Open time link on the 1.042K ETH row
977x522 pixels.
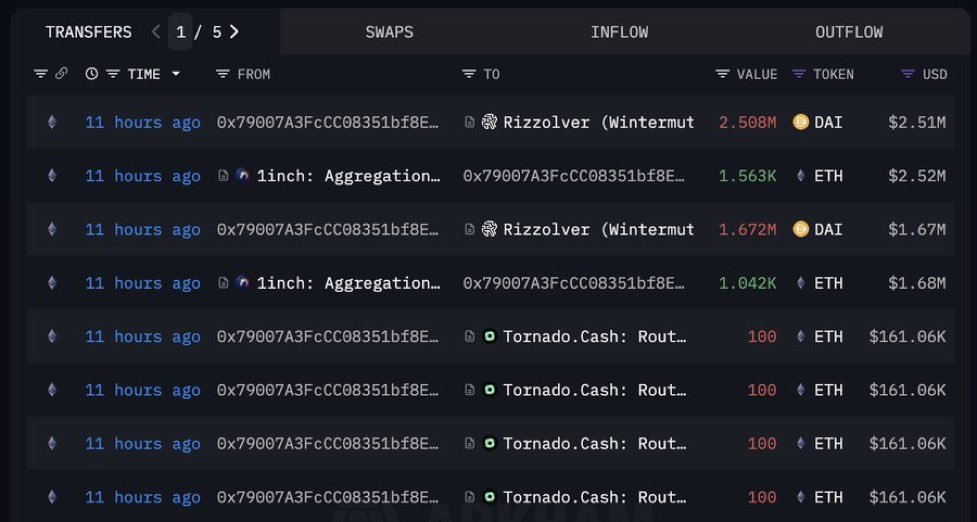pyautogui.click(x=143, y=283)
